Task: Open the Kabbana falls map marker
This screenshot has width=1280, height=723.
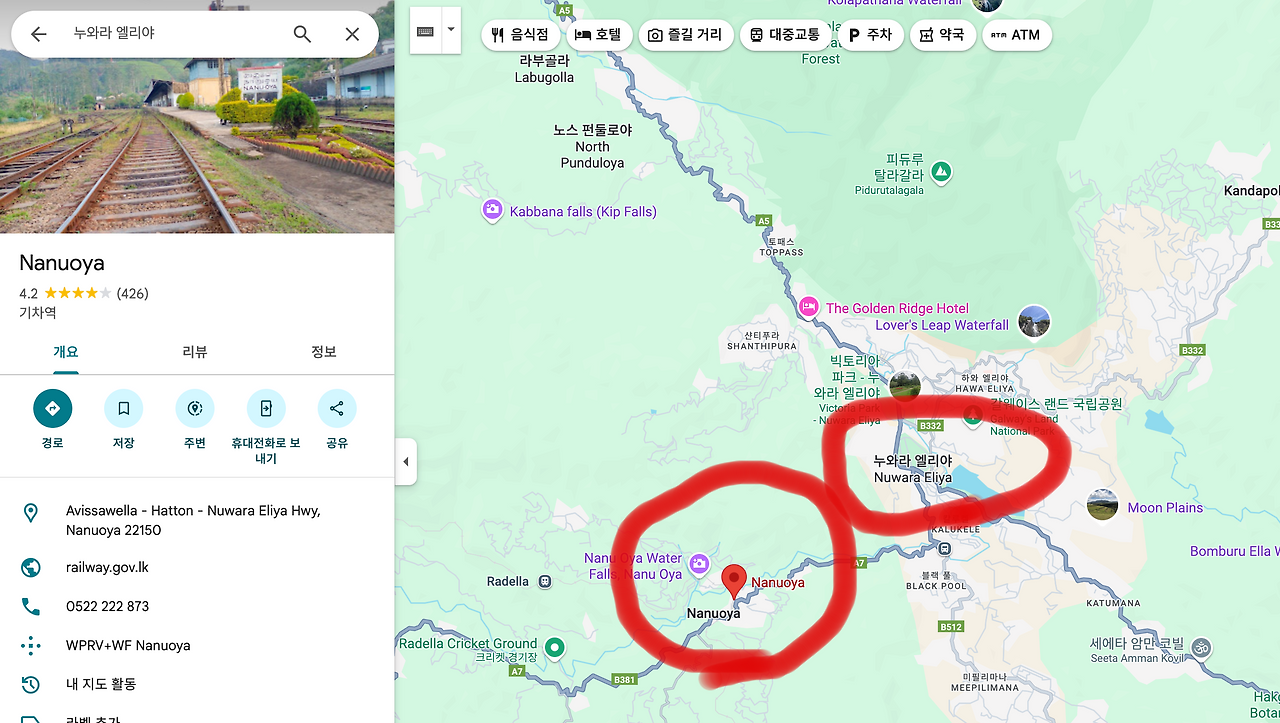Action: tap(492, 211)
